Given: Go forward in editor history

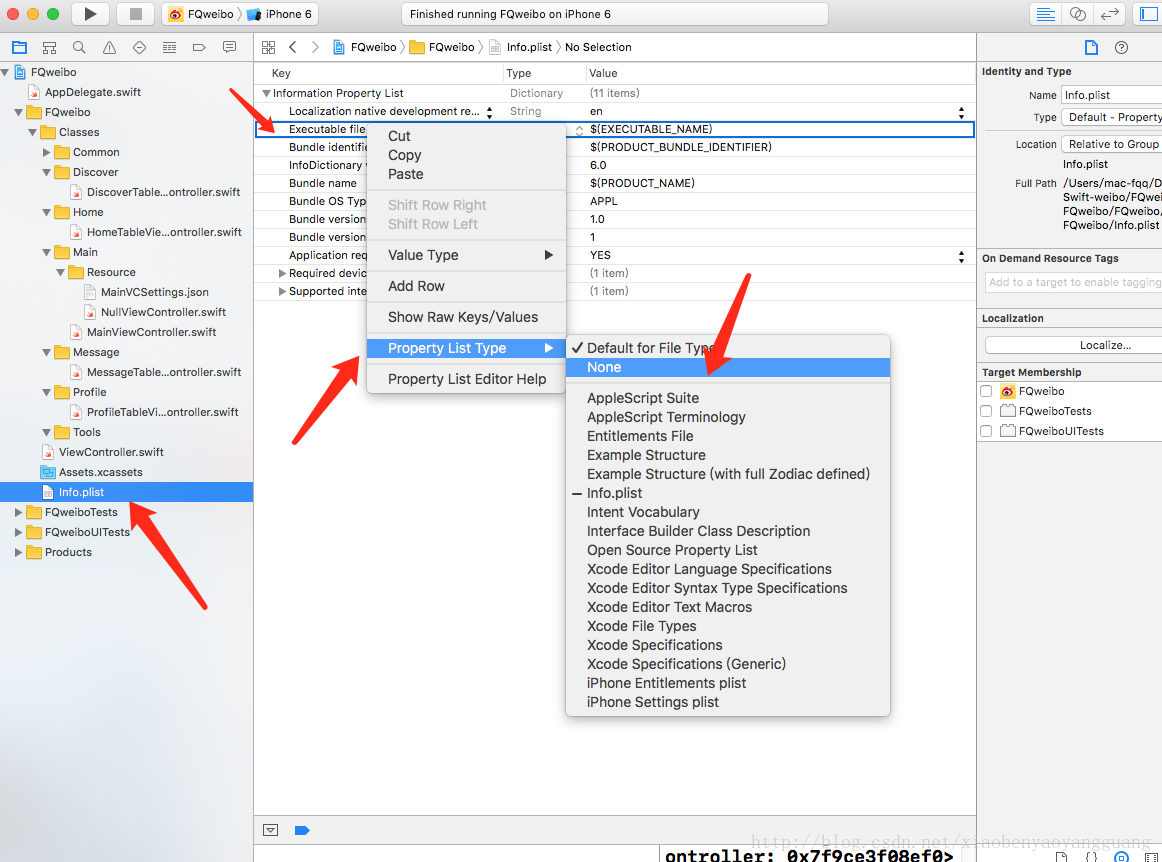Looking at the screenshot, I should tap(315, 47).
